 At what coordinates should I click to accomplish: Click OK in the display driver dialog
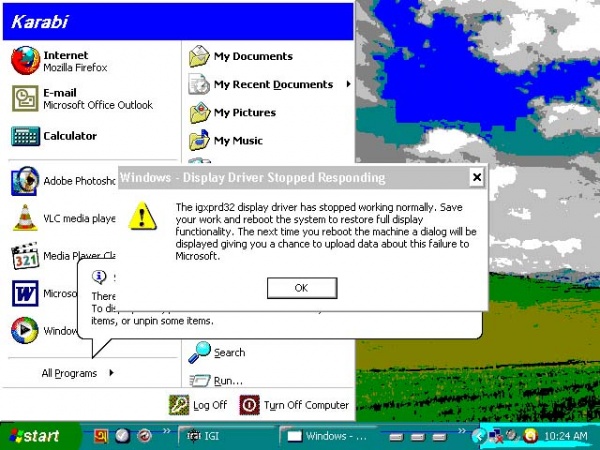click(x=302, y=288)
